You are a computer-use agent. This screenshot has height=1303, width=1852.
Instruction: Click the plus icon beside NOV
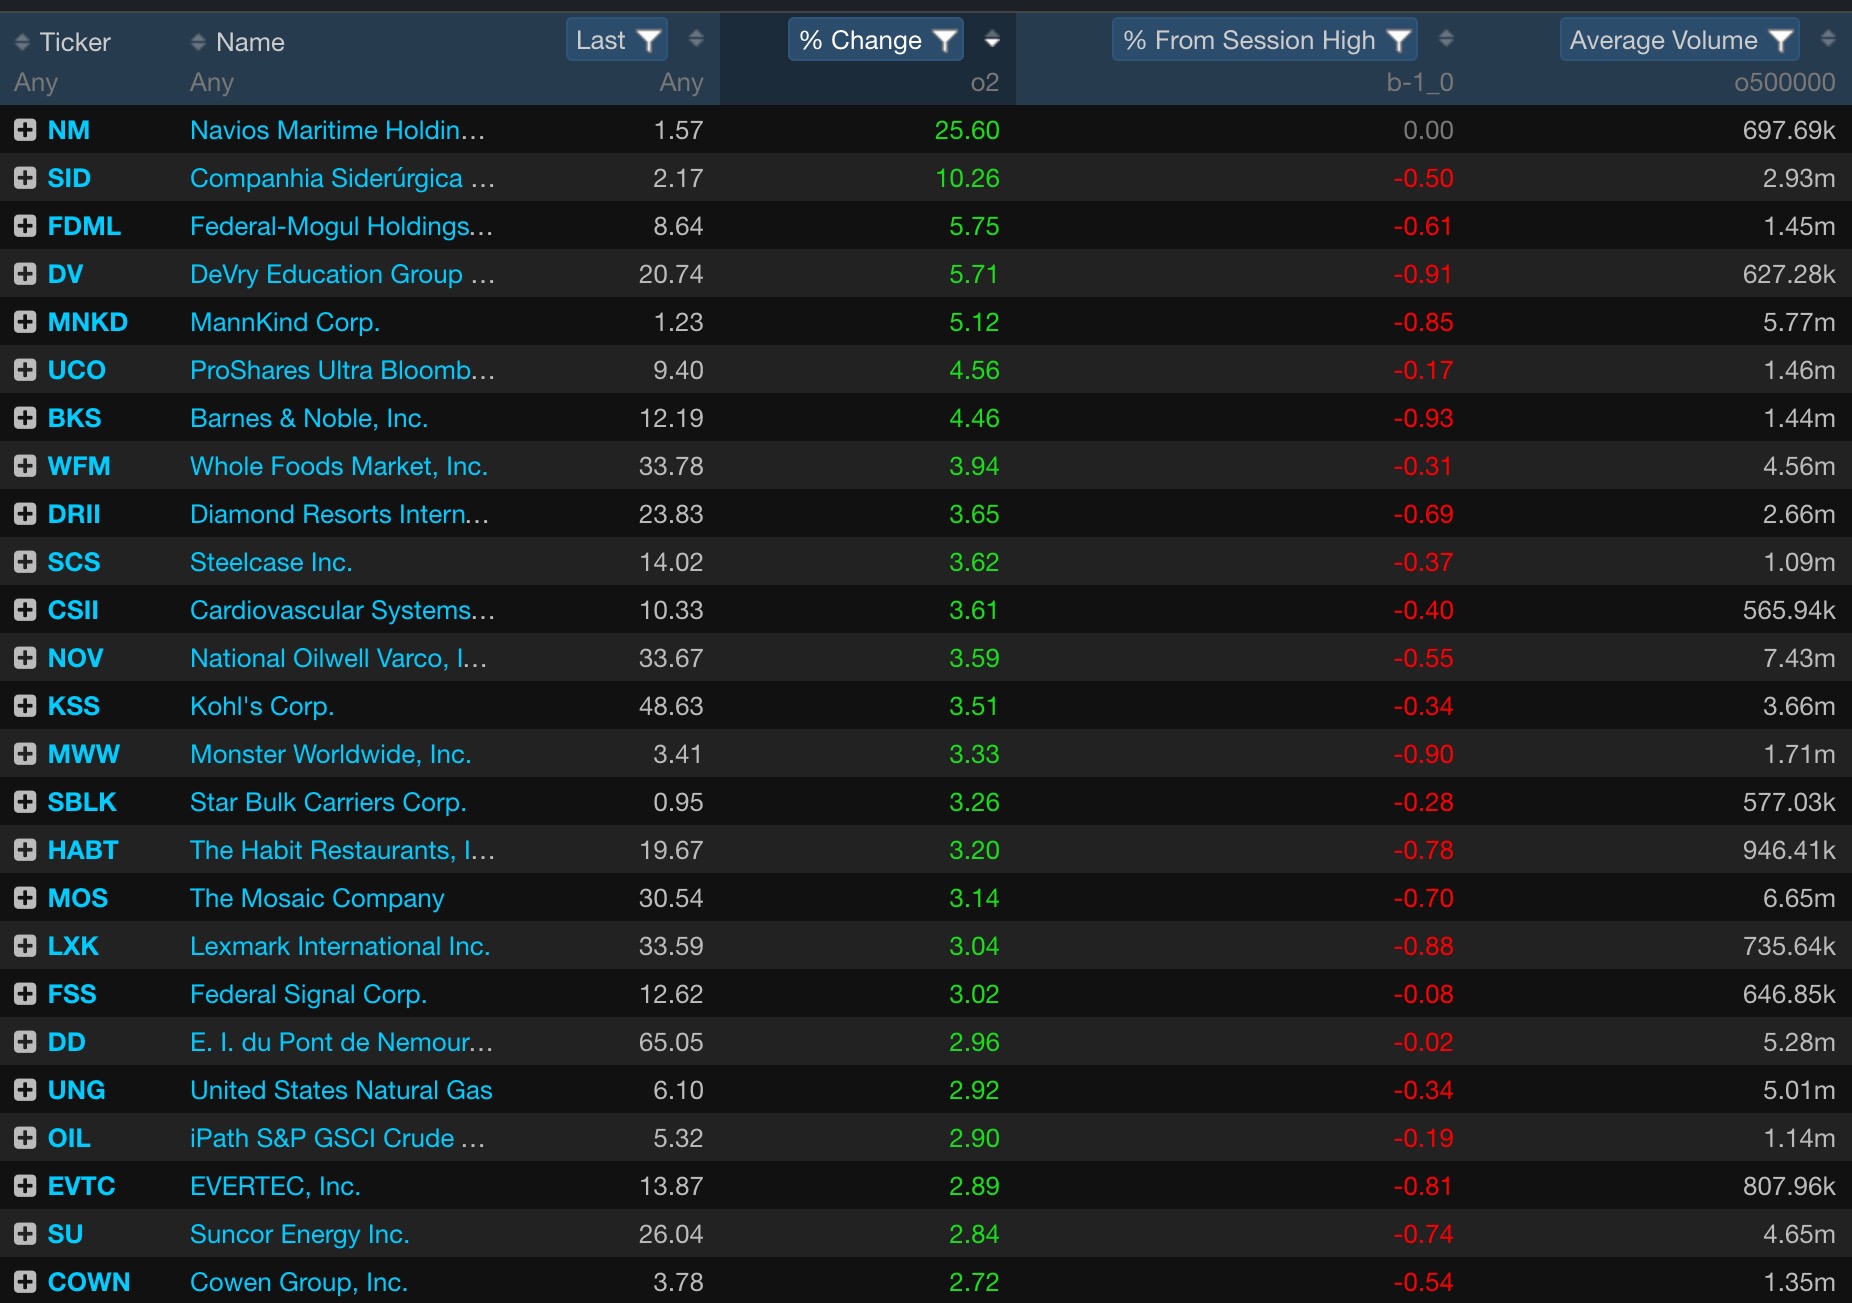pos(25,658)
